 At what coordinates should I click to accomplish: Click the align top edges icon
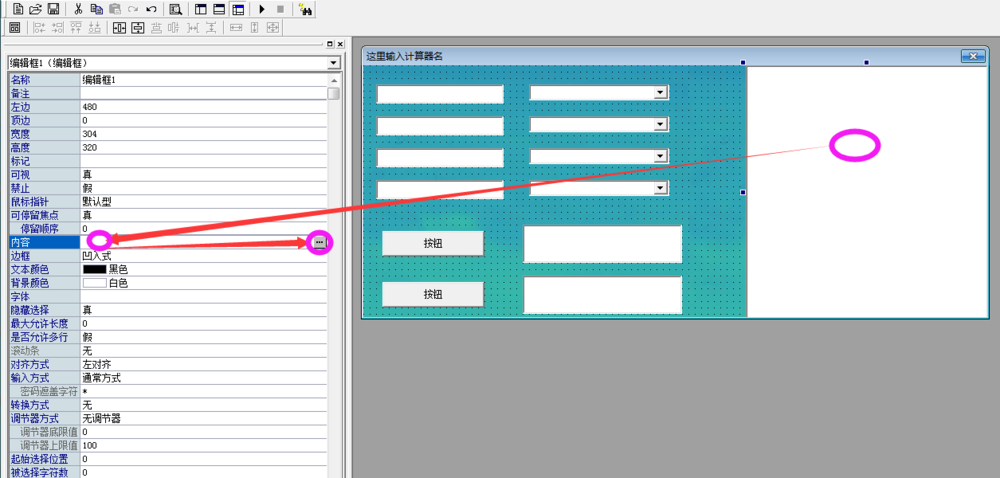click(x=77, y=27)
